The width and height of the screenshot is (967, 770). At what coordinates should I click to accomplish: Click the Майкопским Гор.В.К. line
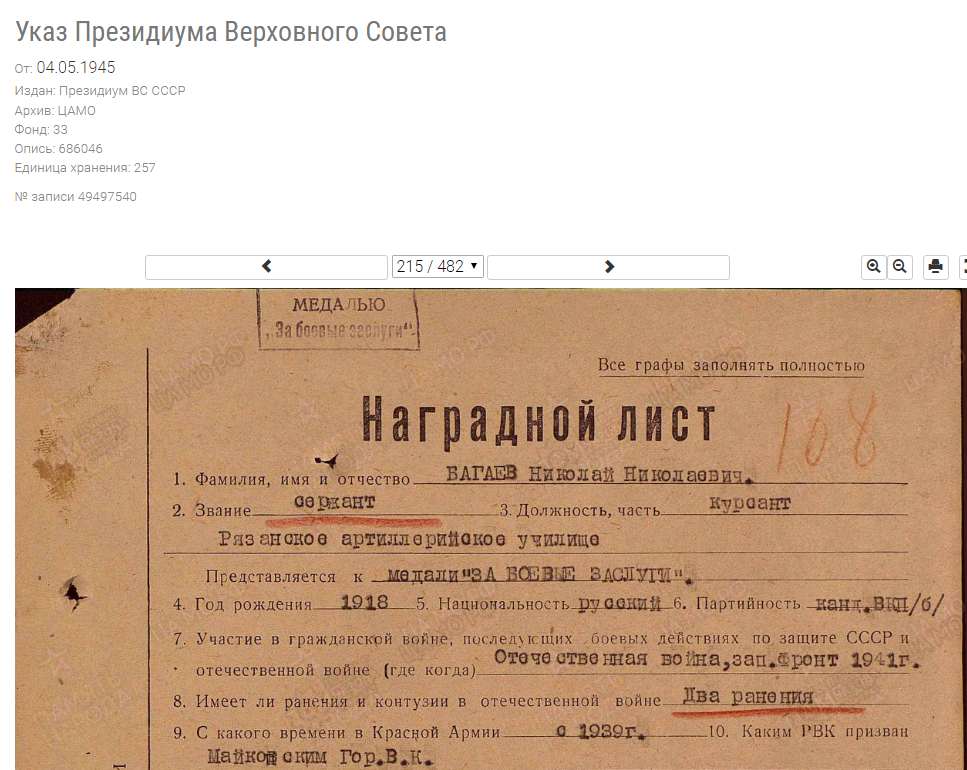[x=320, y=756]
